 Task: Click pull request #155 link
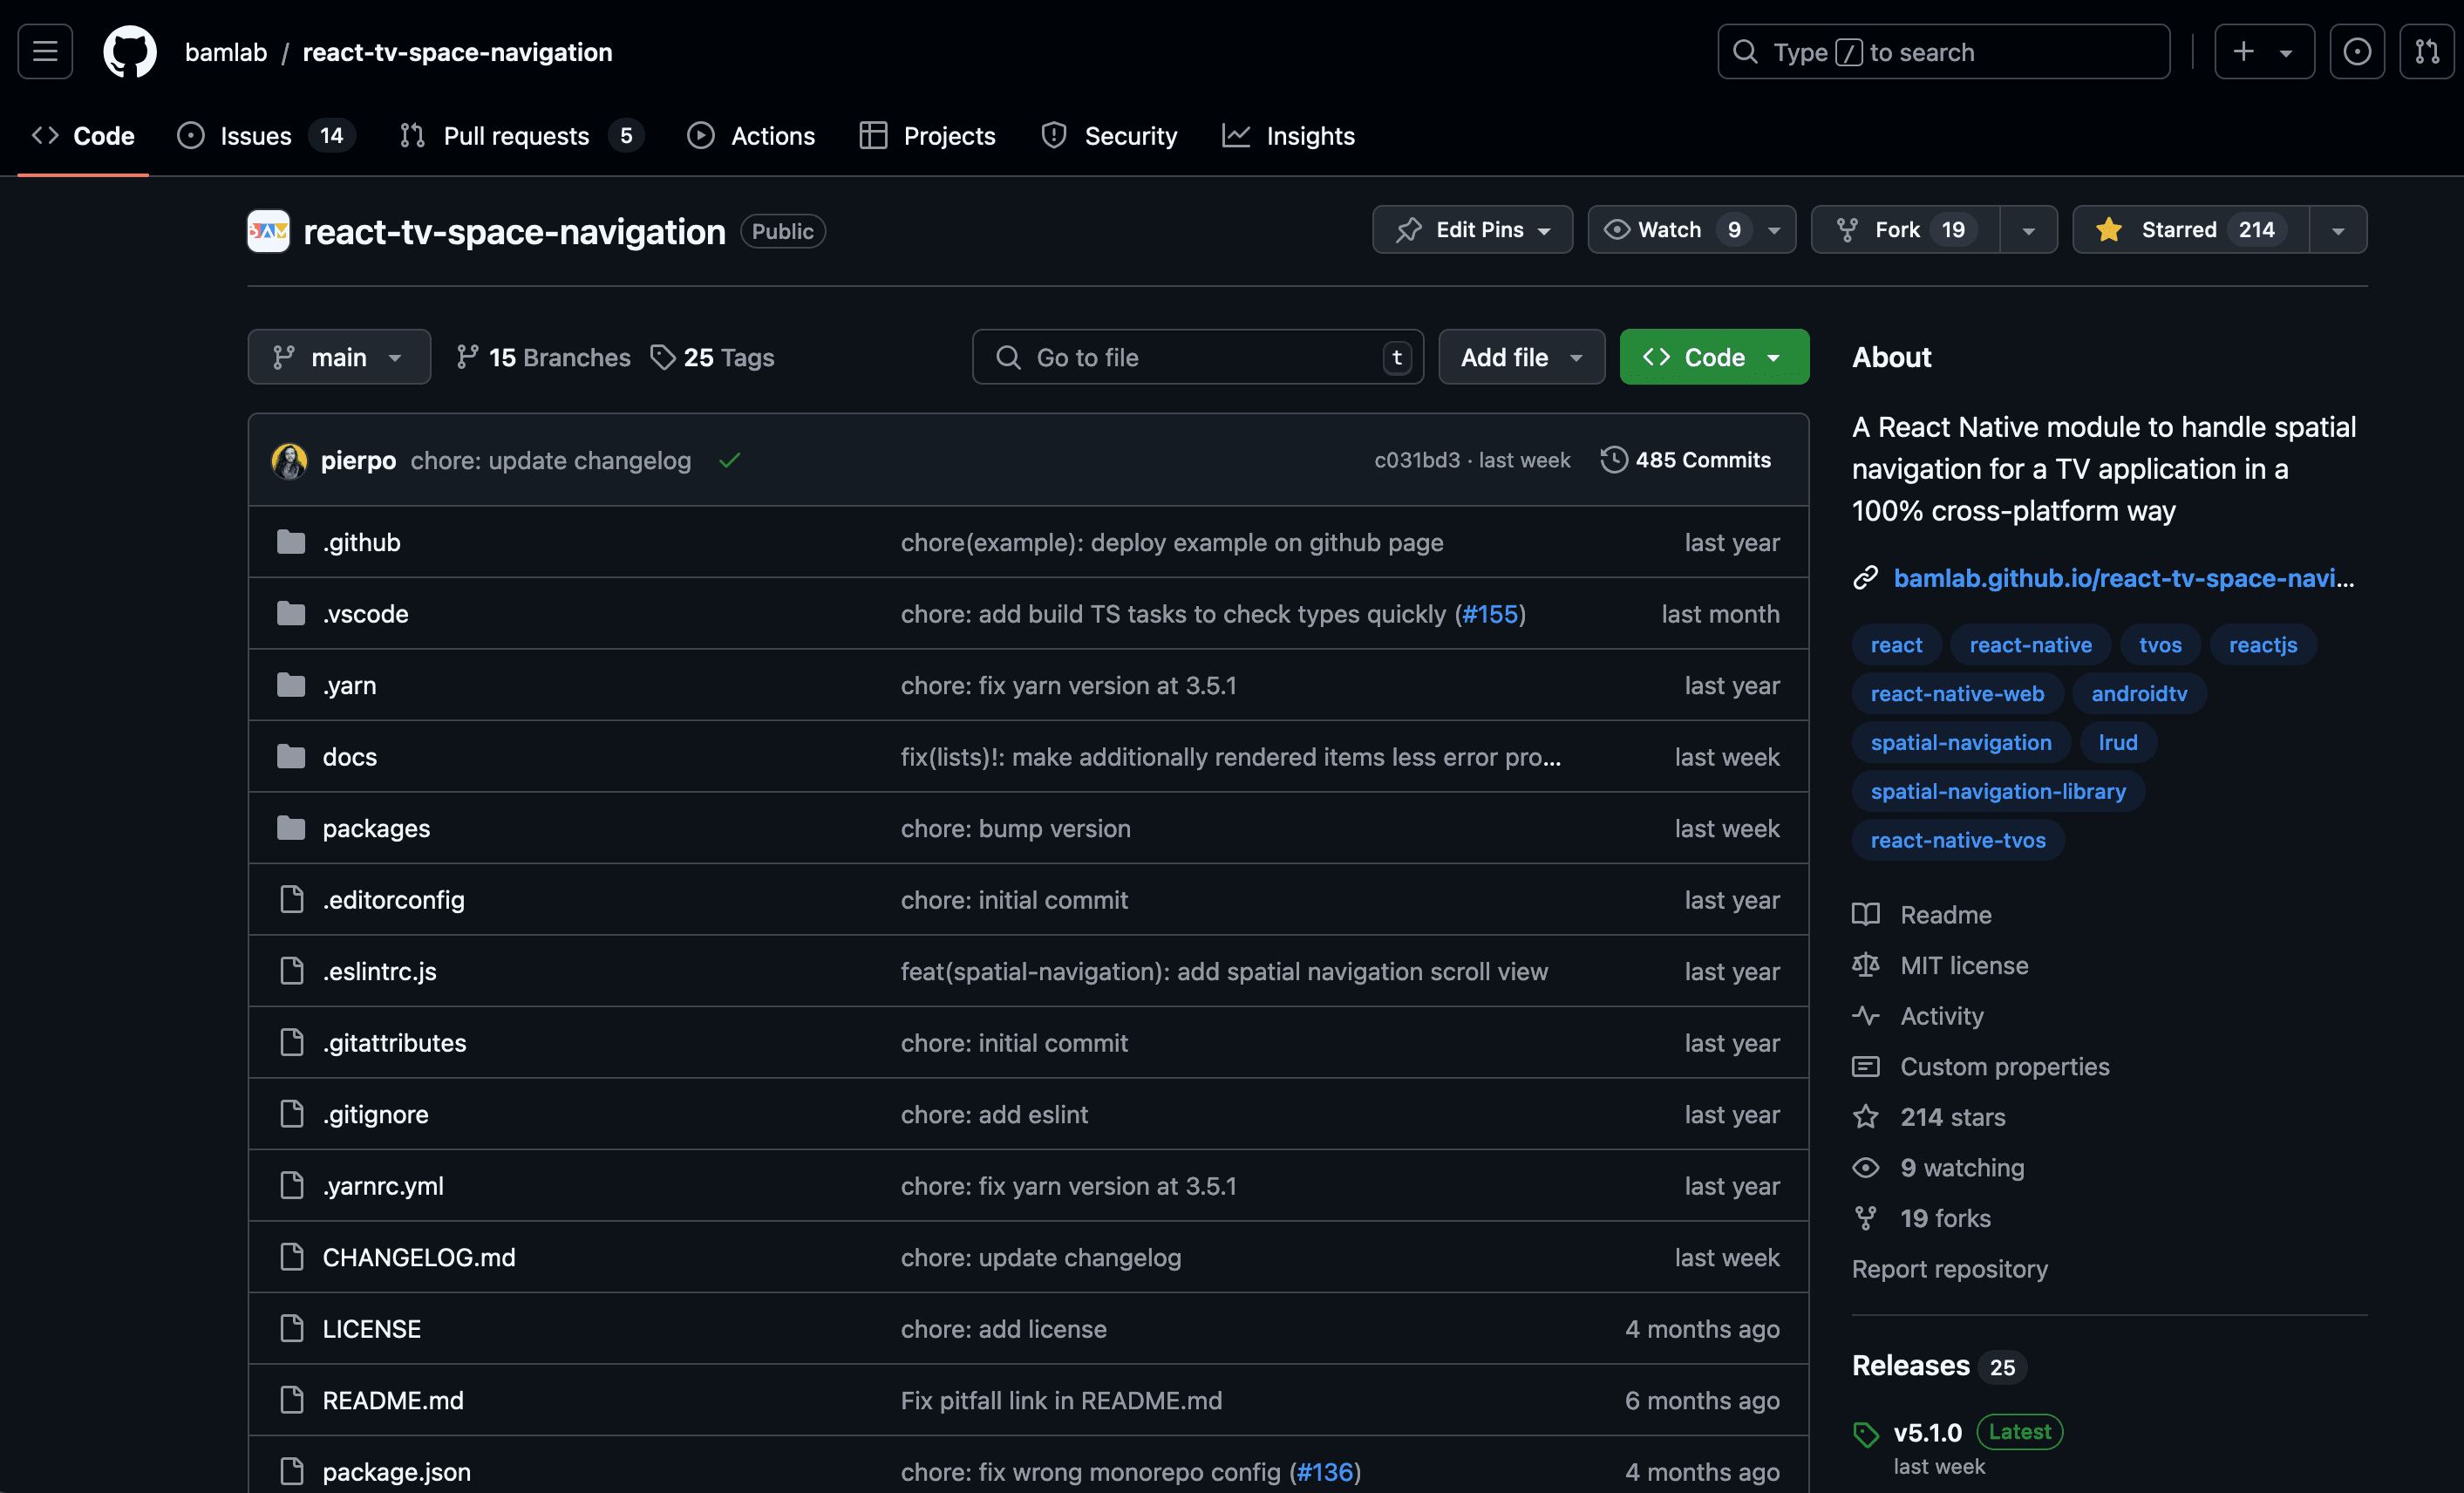pyautogui.click(x=1490, y=614)
